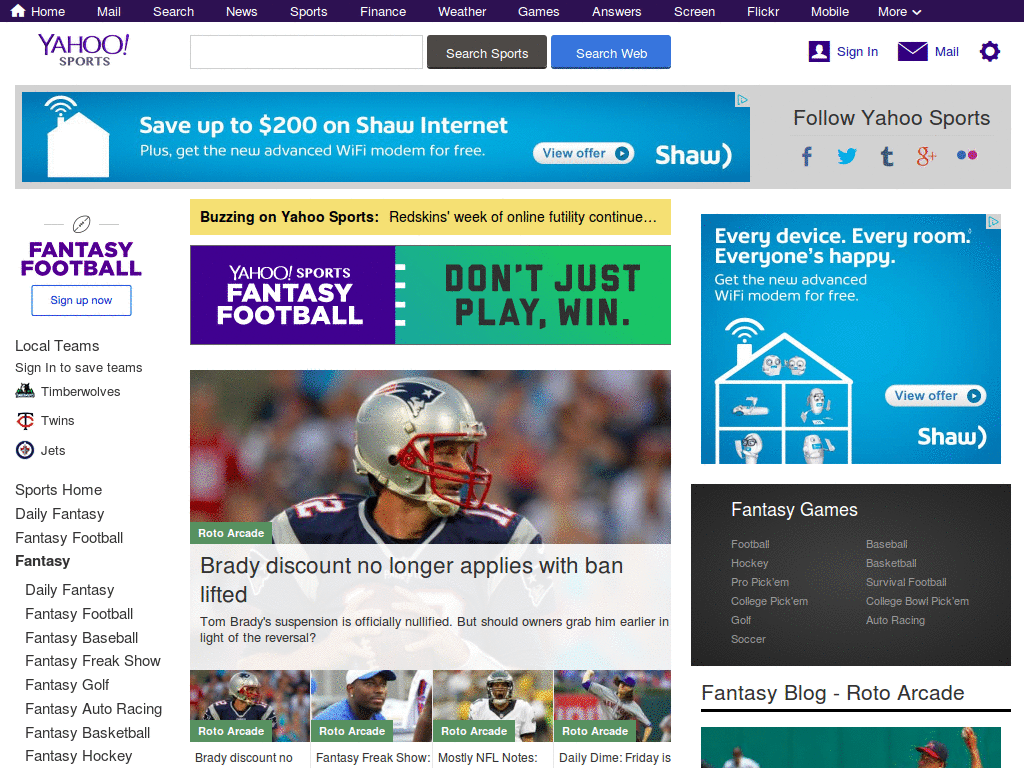
Task: Open Flickr in the top navigation bar
Action: (x=763, y=12)
